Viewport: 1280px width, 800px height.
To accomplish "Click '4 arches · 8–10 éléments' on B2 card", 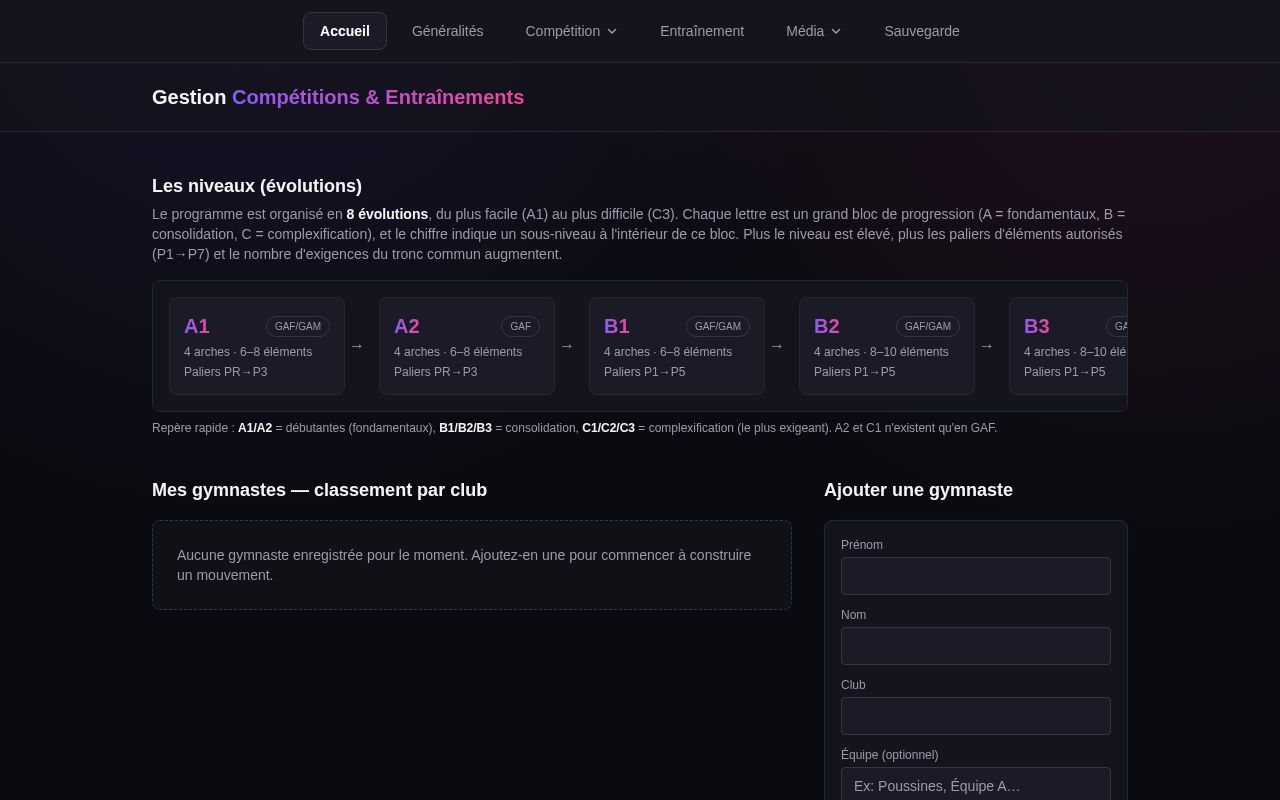I will (x=881, y=352).
